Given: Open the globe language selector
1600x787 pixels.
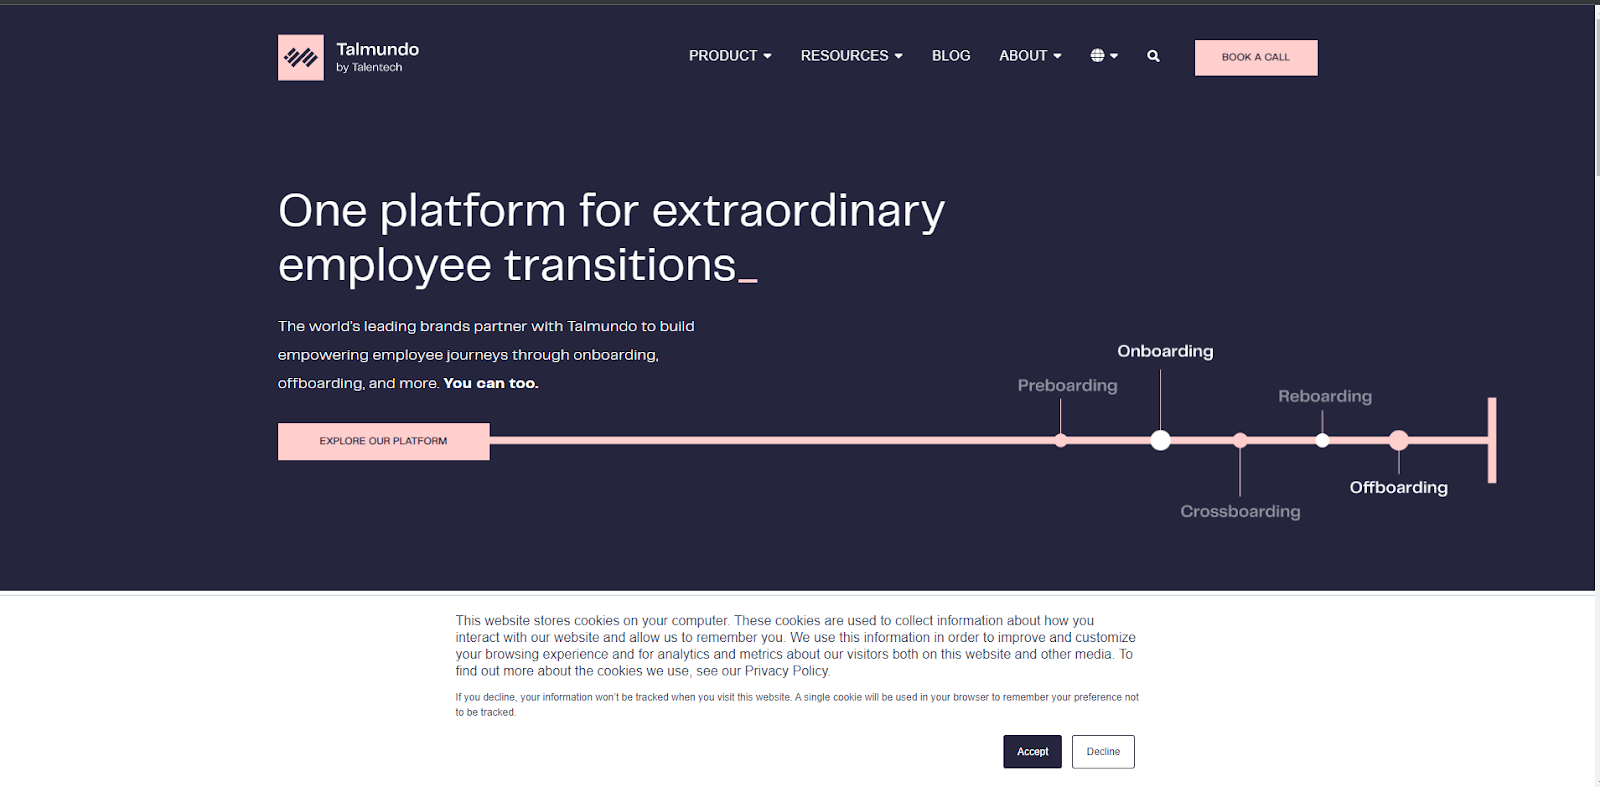Looking at the screenshot, I should point(1104,56).
